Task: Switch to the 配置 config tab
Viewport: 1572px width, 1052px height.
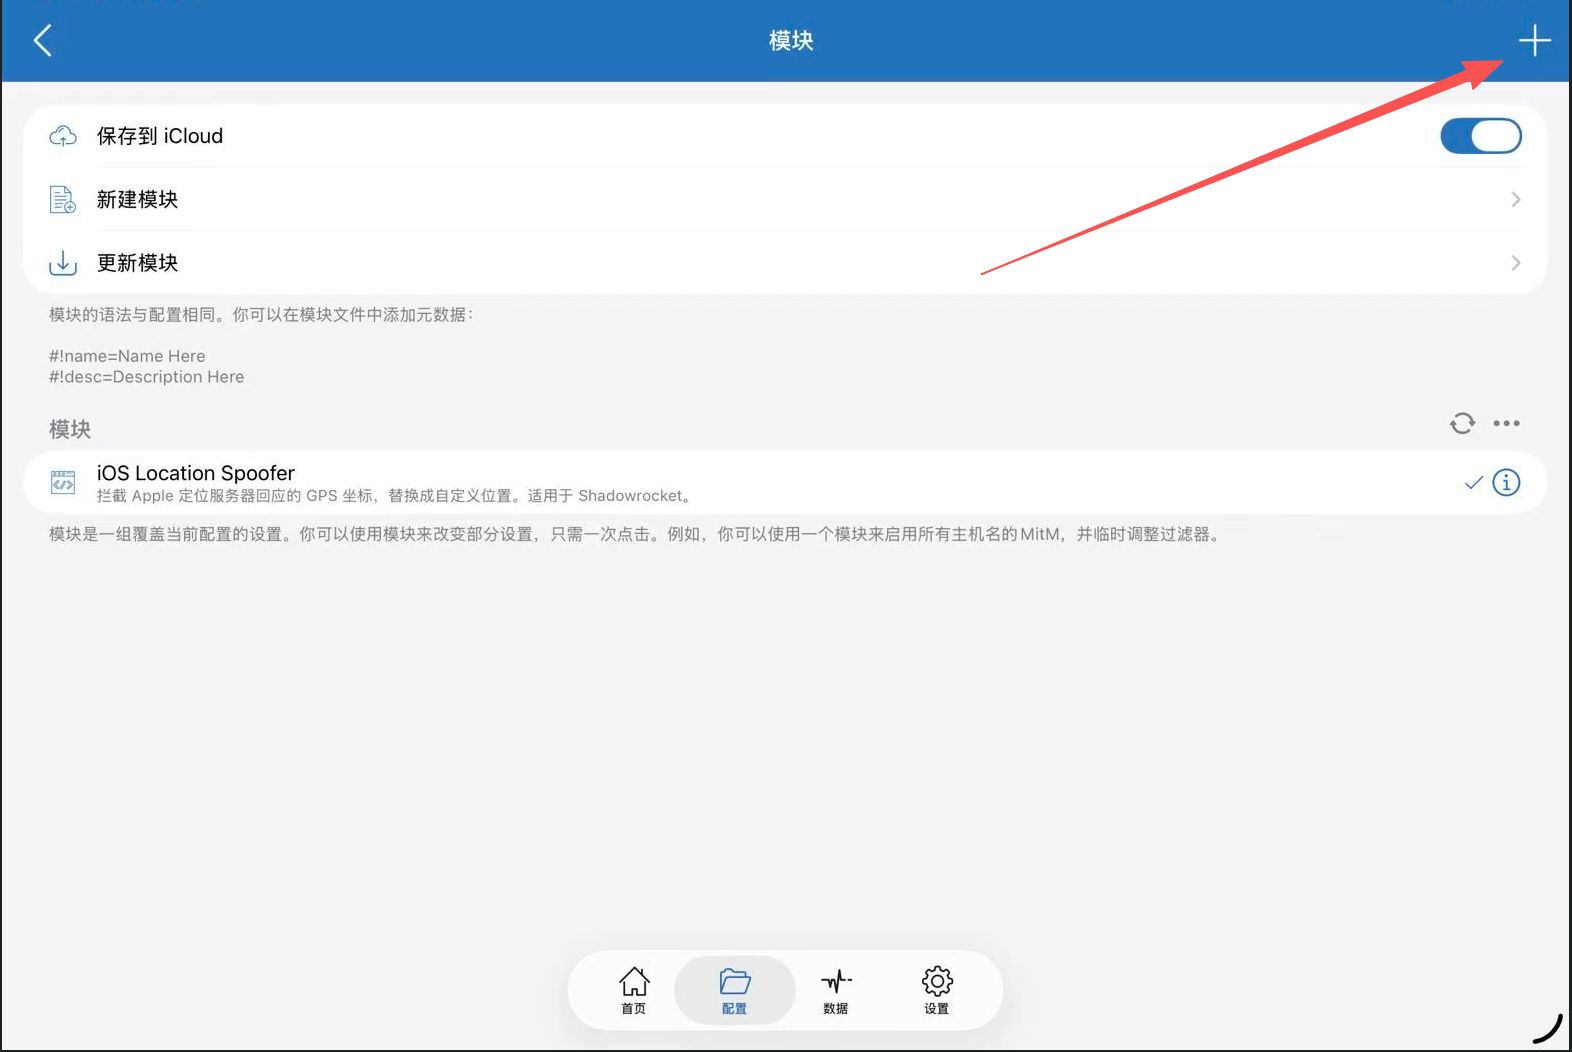Action: tap(735, 990)
